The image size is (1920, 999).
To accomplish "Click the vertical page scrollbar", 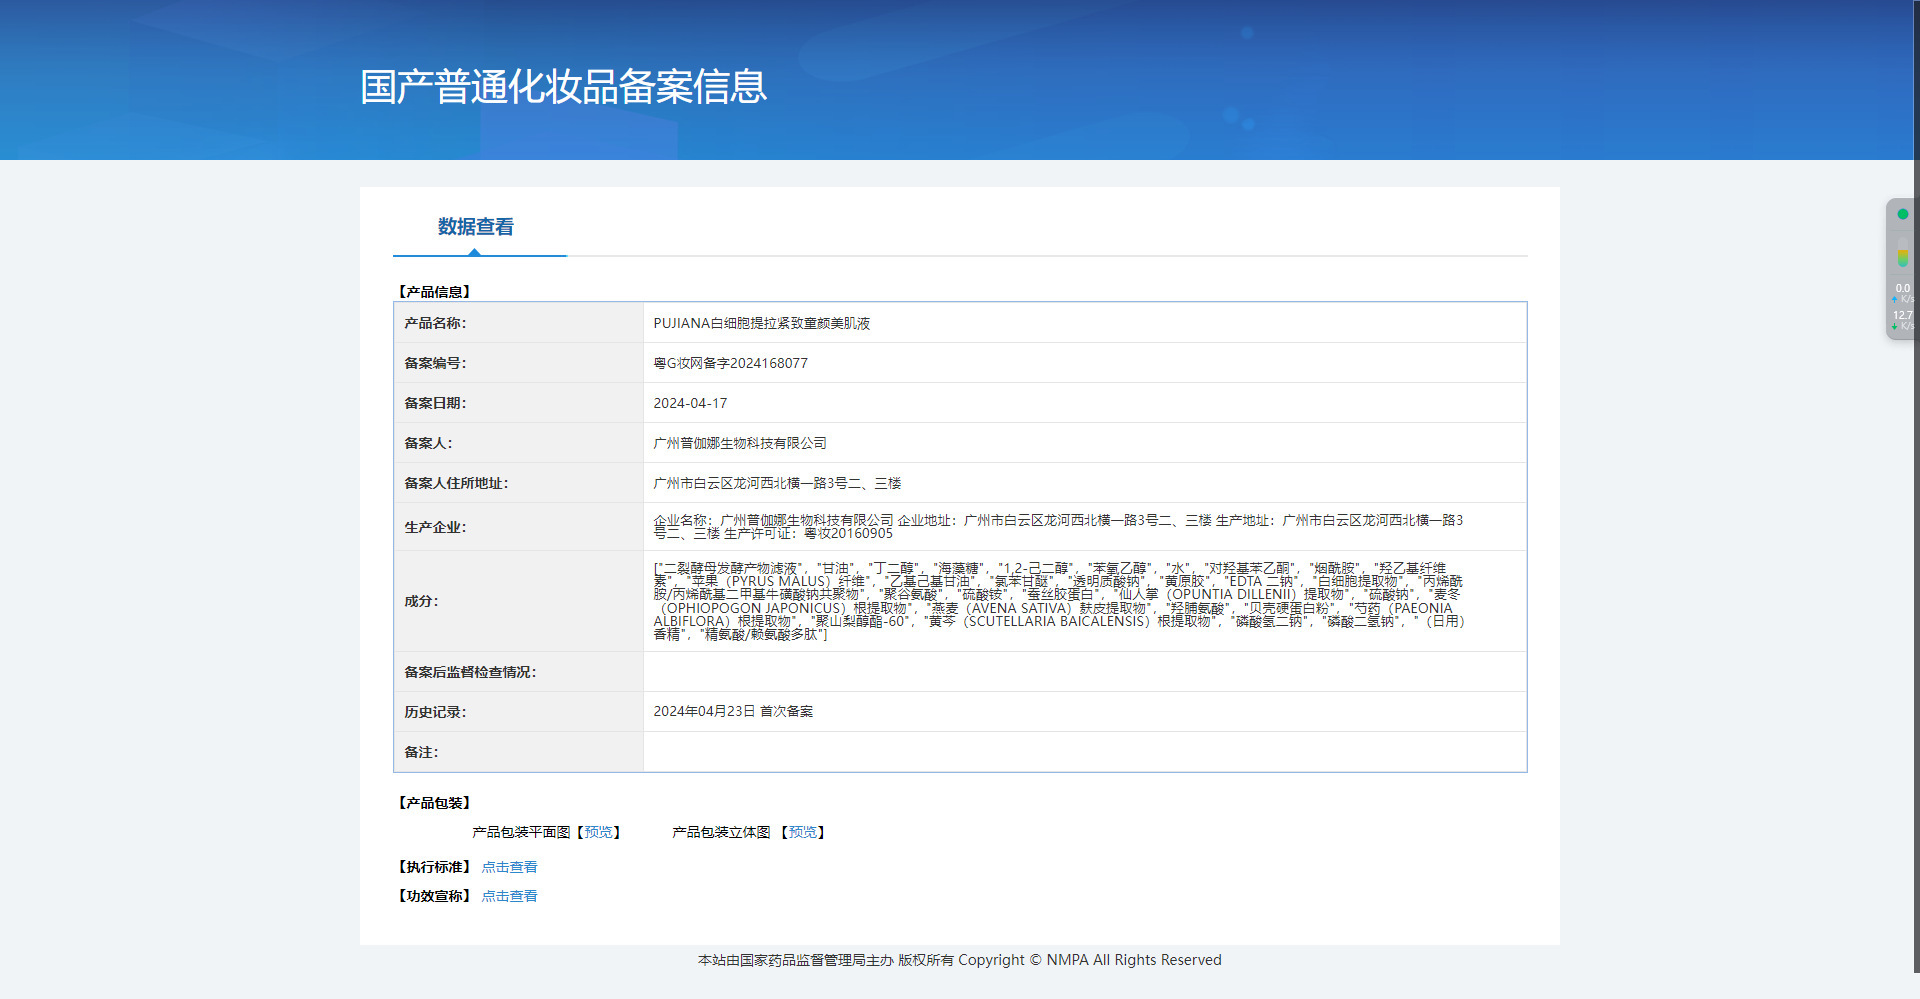I will [1916, 500].
